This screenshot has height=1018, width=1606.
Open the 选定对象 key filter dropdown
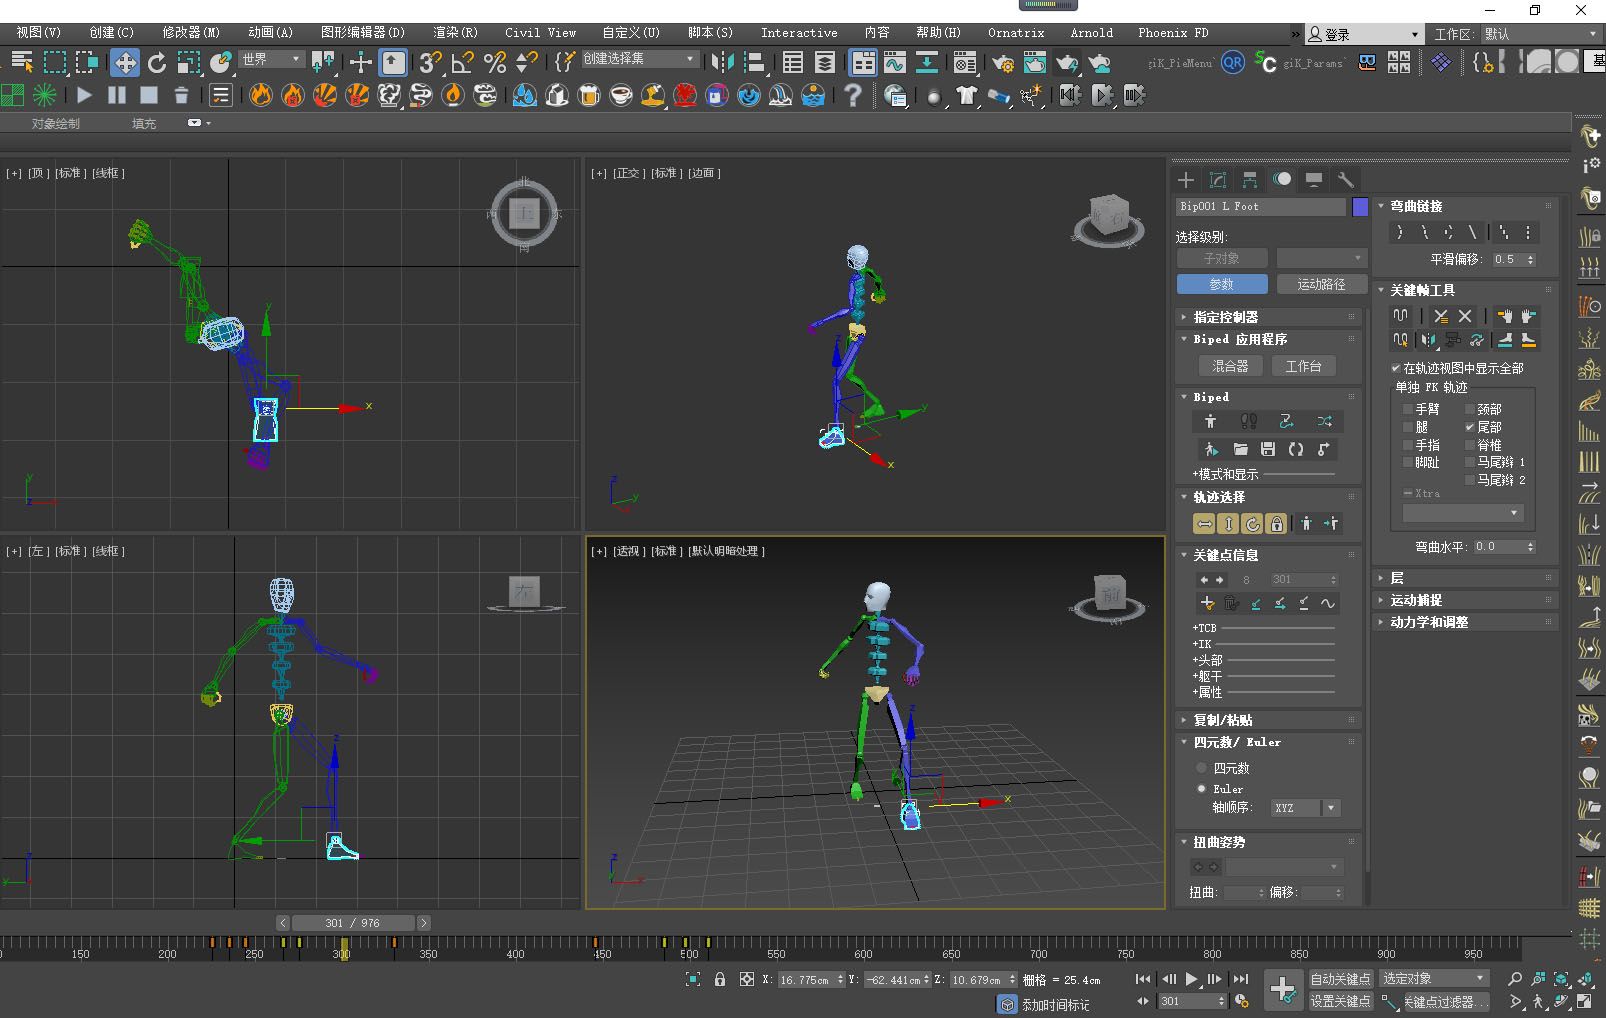pyautogui.click(x=1433, y=978)
